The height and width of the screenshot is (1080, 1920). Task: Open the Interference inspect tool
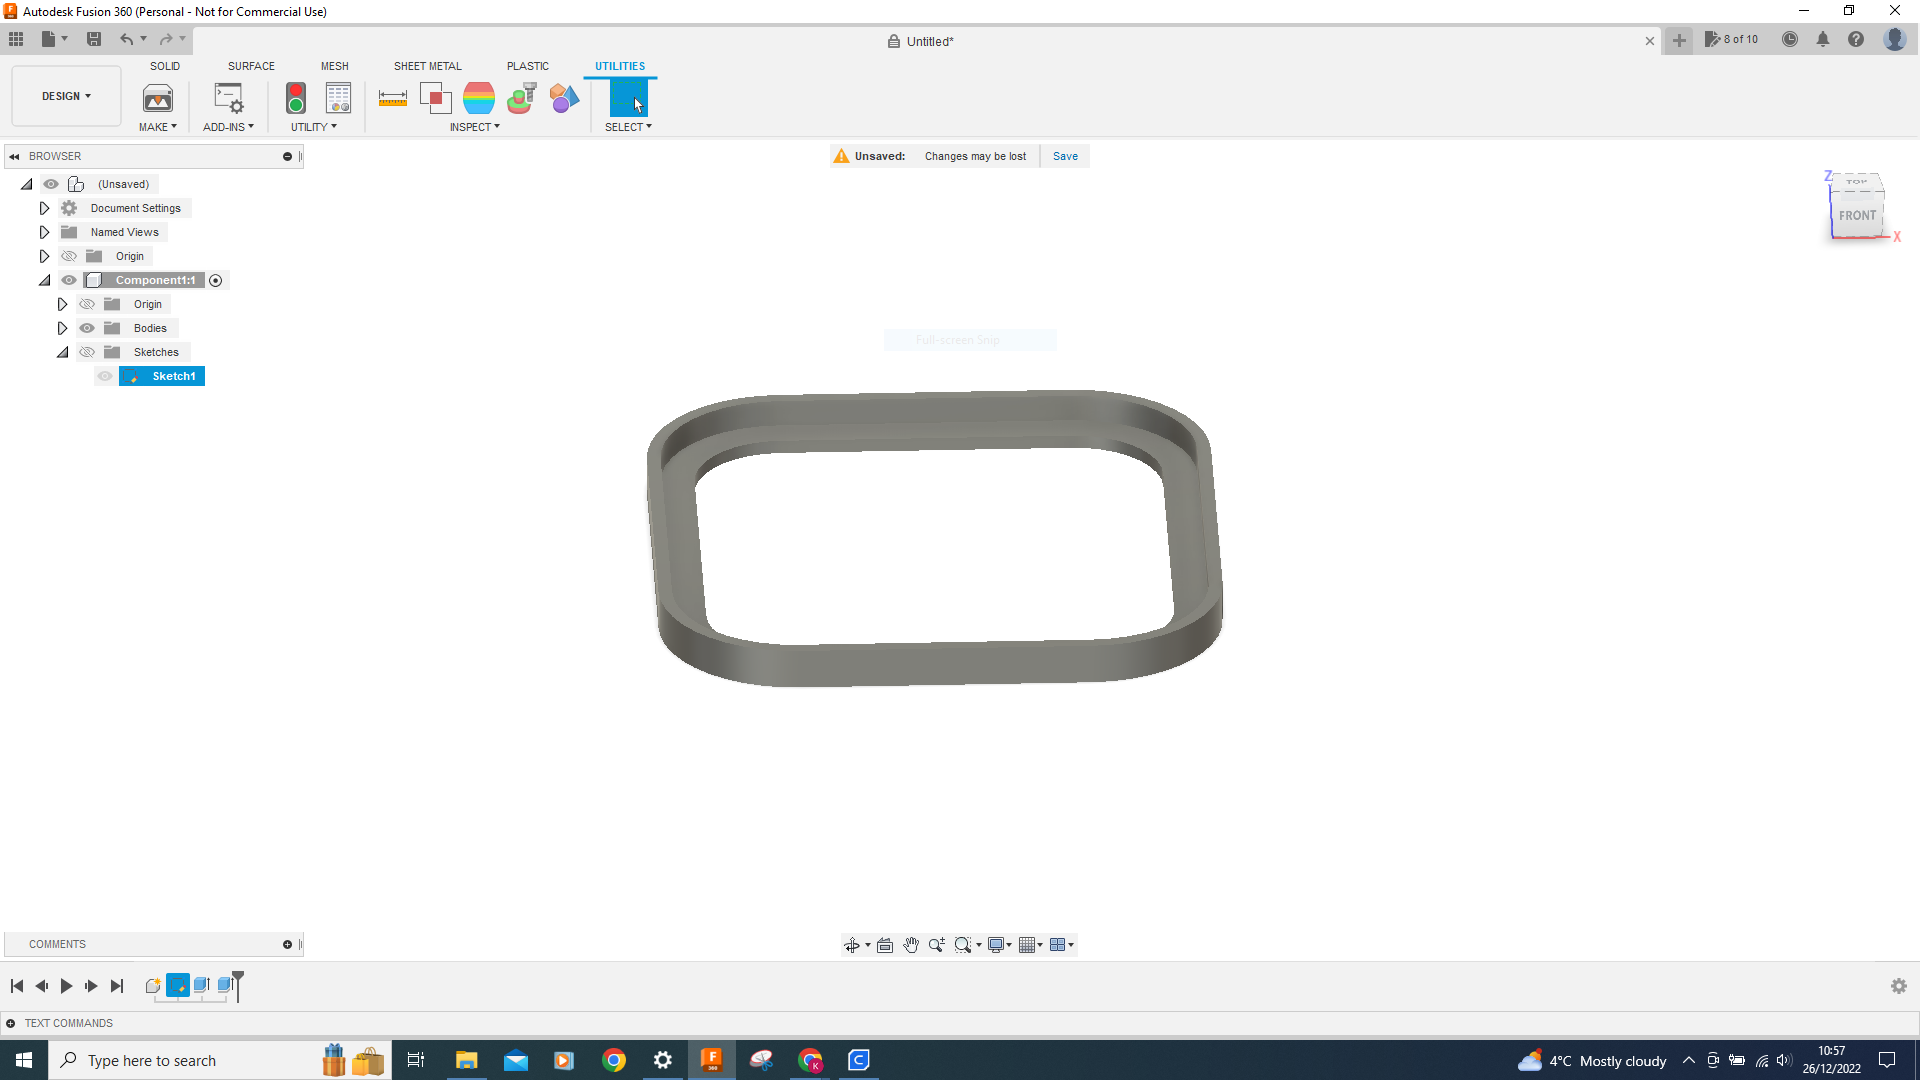(x=435, y=98)
